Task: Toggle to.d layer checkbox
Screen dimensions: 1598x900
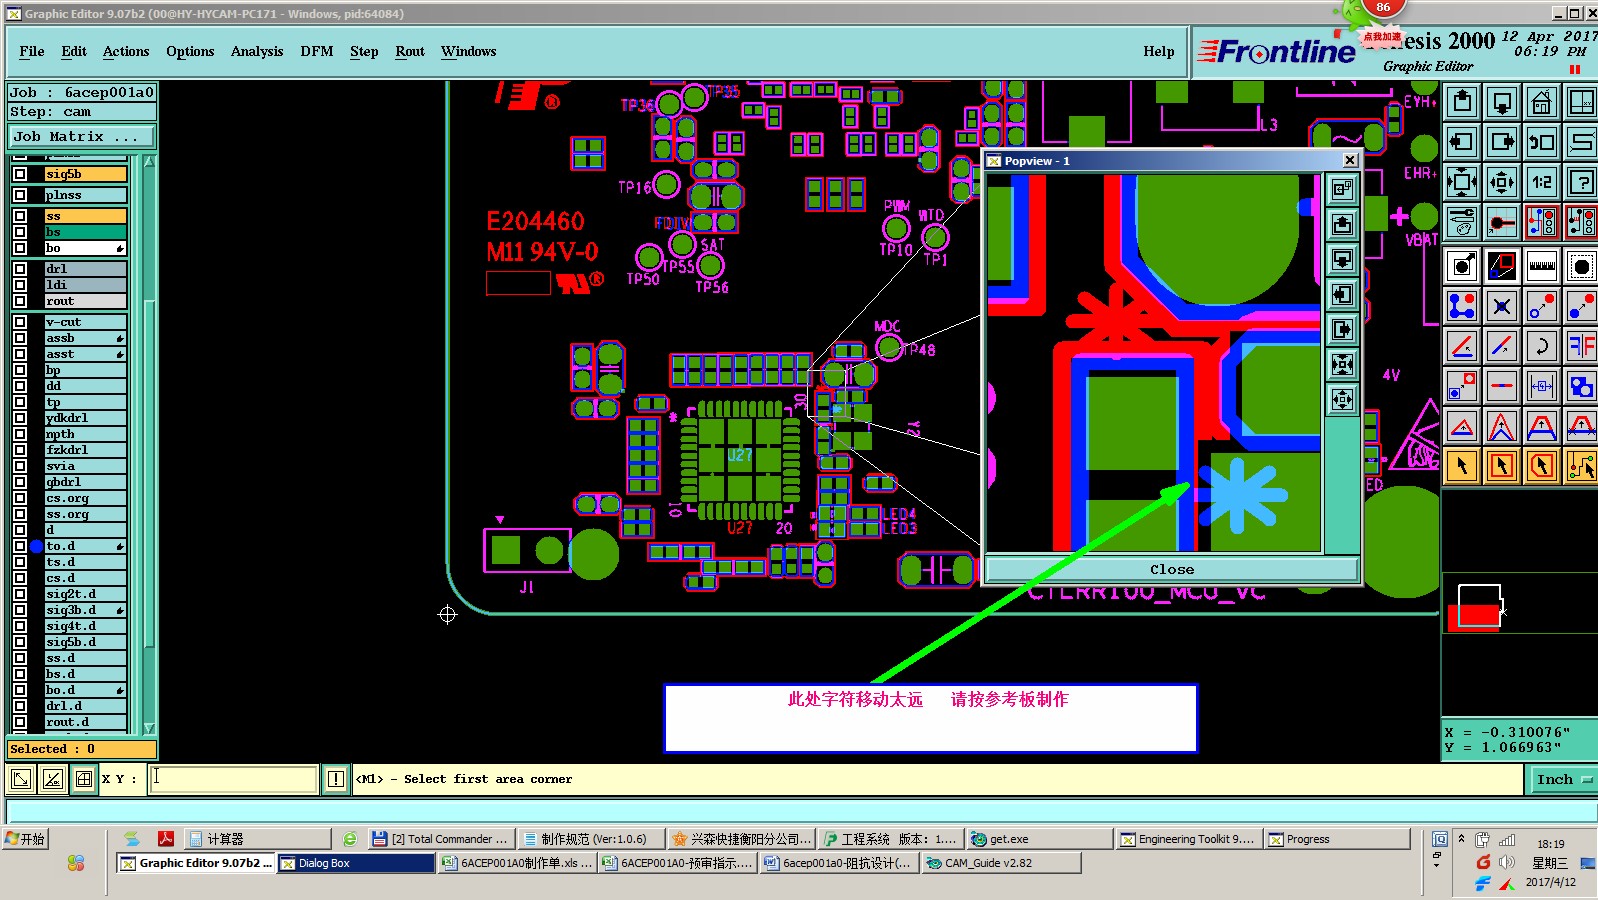Action: [x=20, y=546]
